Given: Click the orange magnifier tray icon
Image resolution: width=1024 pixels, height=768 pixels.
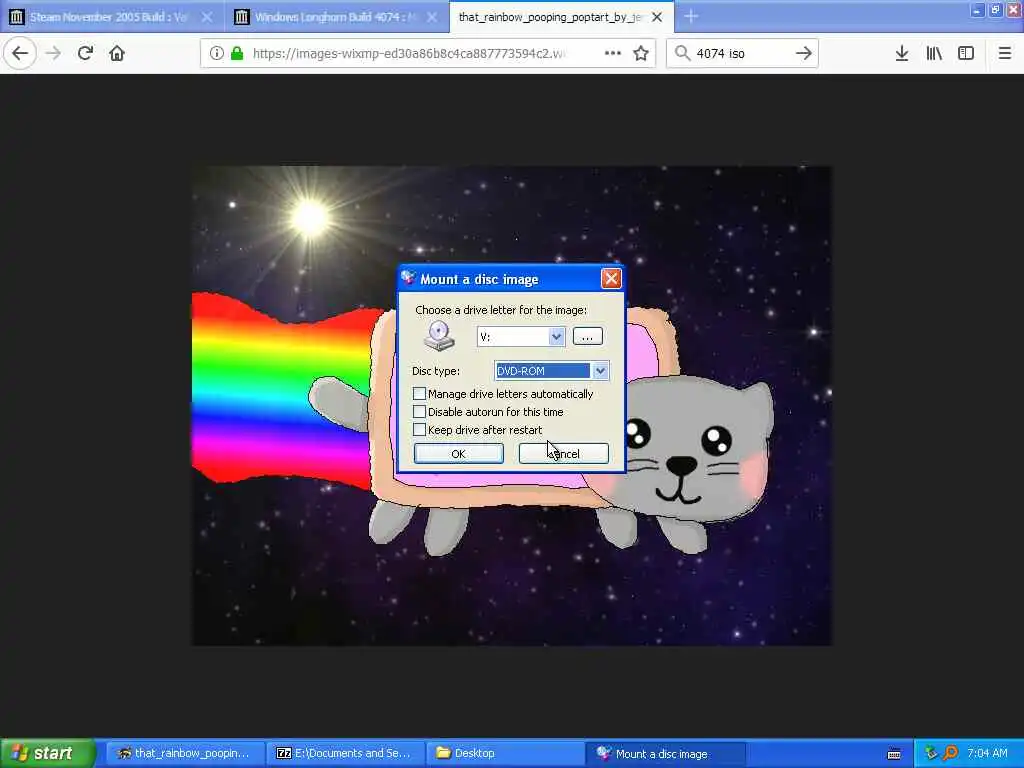Looking at the screenshot, I should [x=950, y=753].
